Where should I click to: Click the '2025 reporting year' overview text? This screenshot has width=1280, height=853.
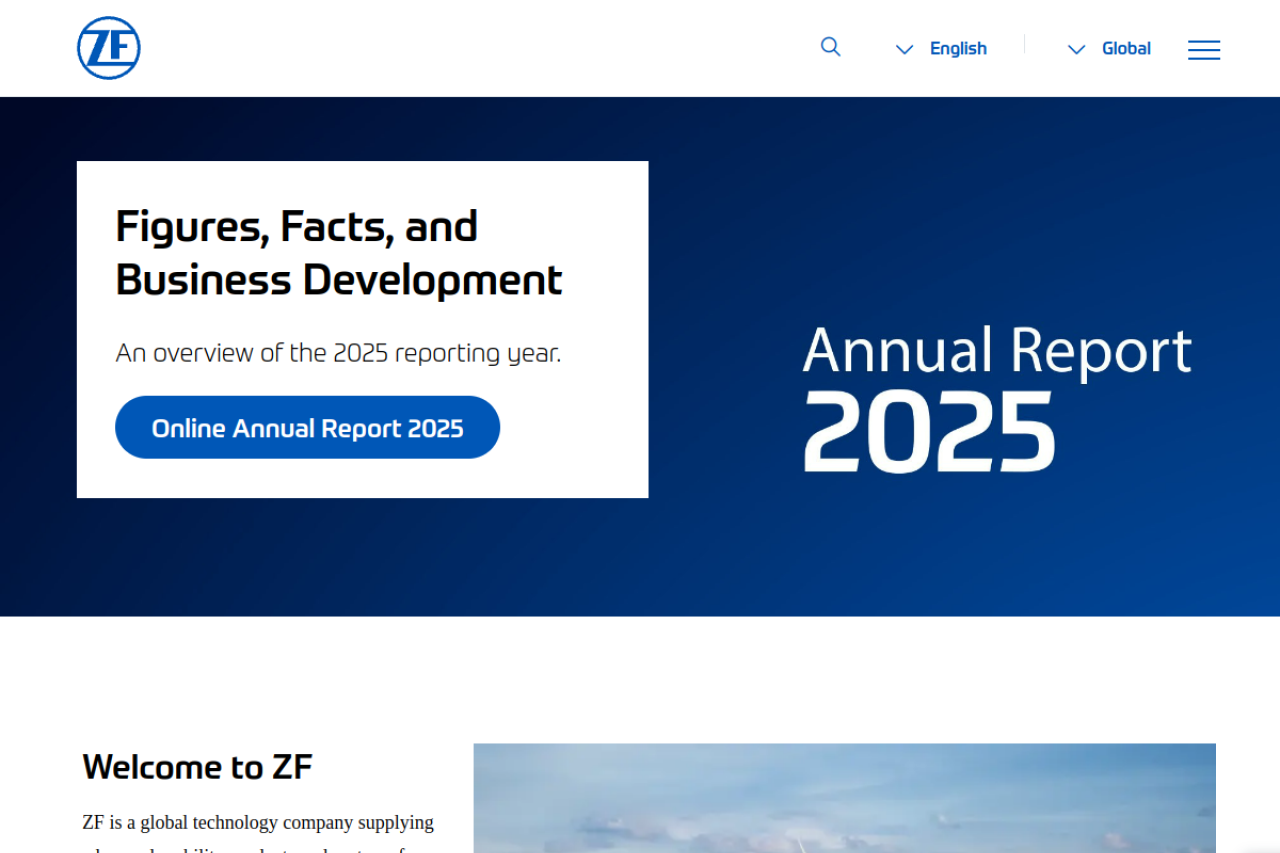click(x=338, y=353)
